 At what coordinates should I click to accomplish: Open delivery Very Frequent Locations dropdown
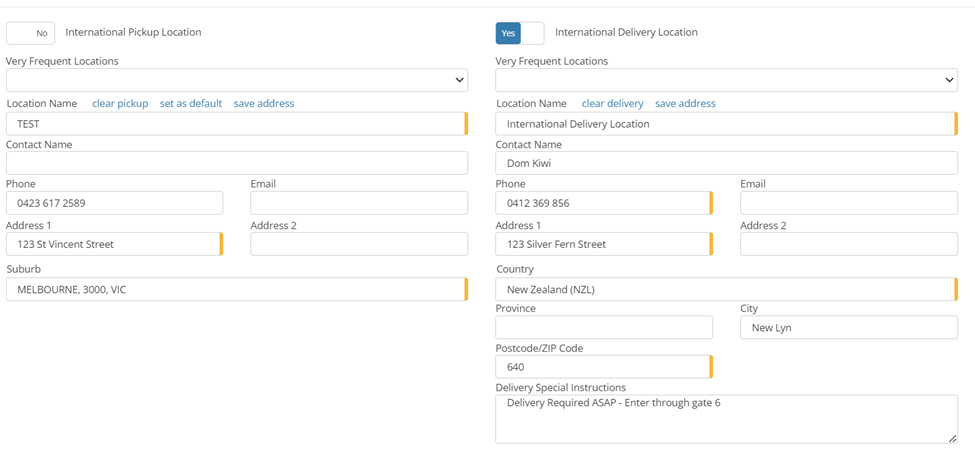tap(726, 80)
